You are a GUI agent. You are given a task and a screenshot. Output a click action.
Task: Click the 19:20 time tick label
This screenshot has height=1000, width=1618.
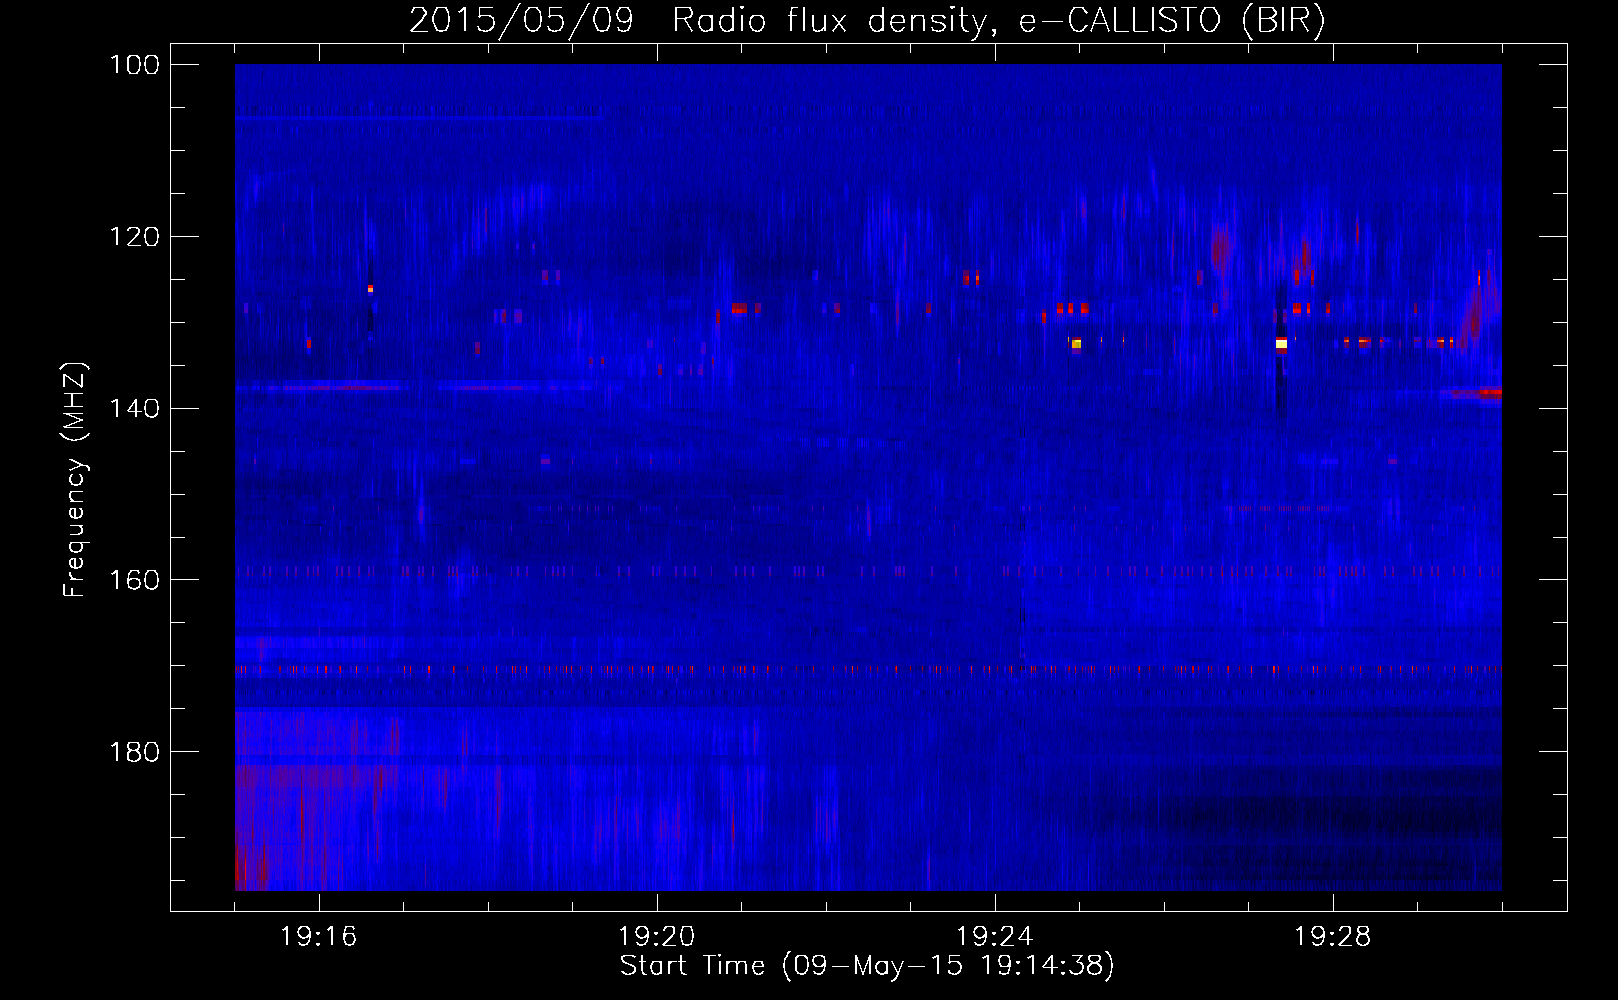point(657,937)
